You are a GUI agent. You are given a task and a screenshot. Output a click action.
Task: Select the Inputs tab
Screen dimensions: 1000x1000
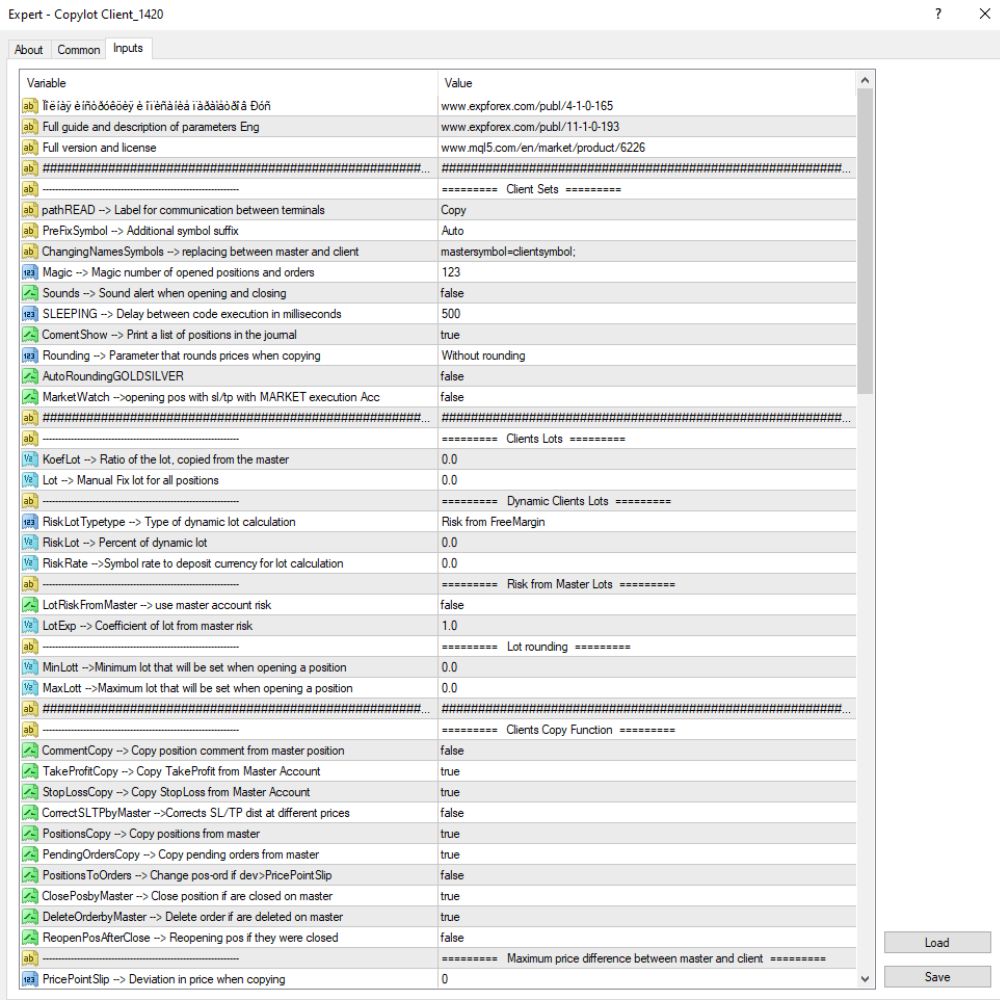tap(128, 48)
